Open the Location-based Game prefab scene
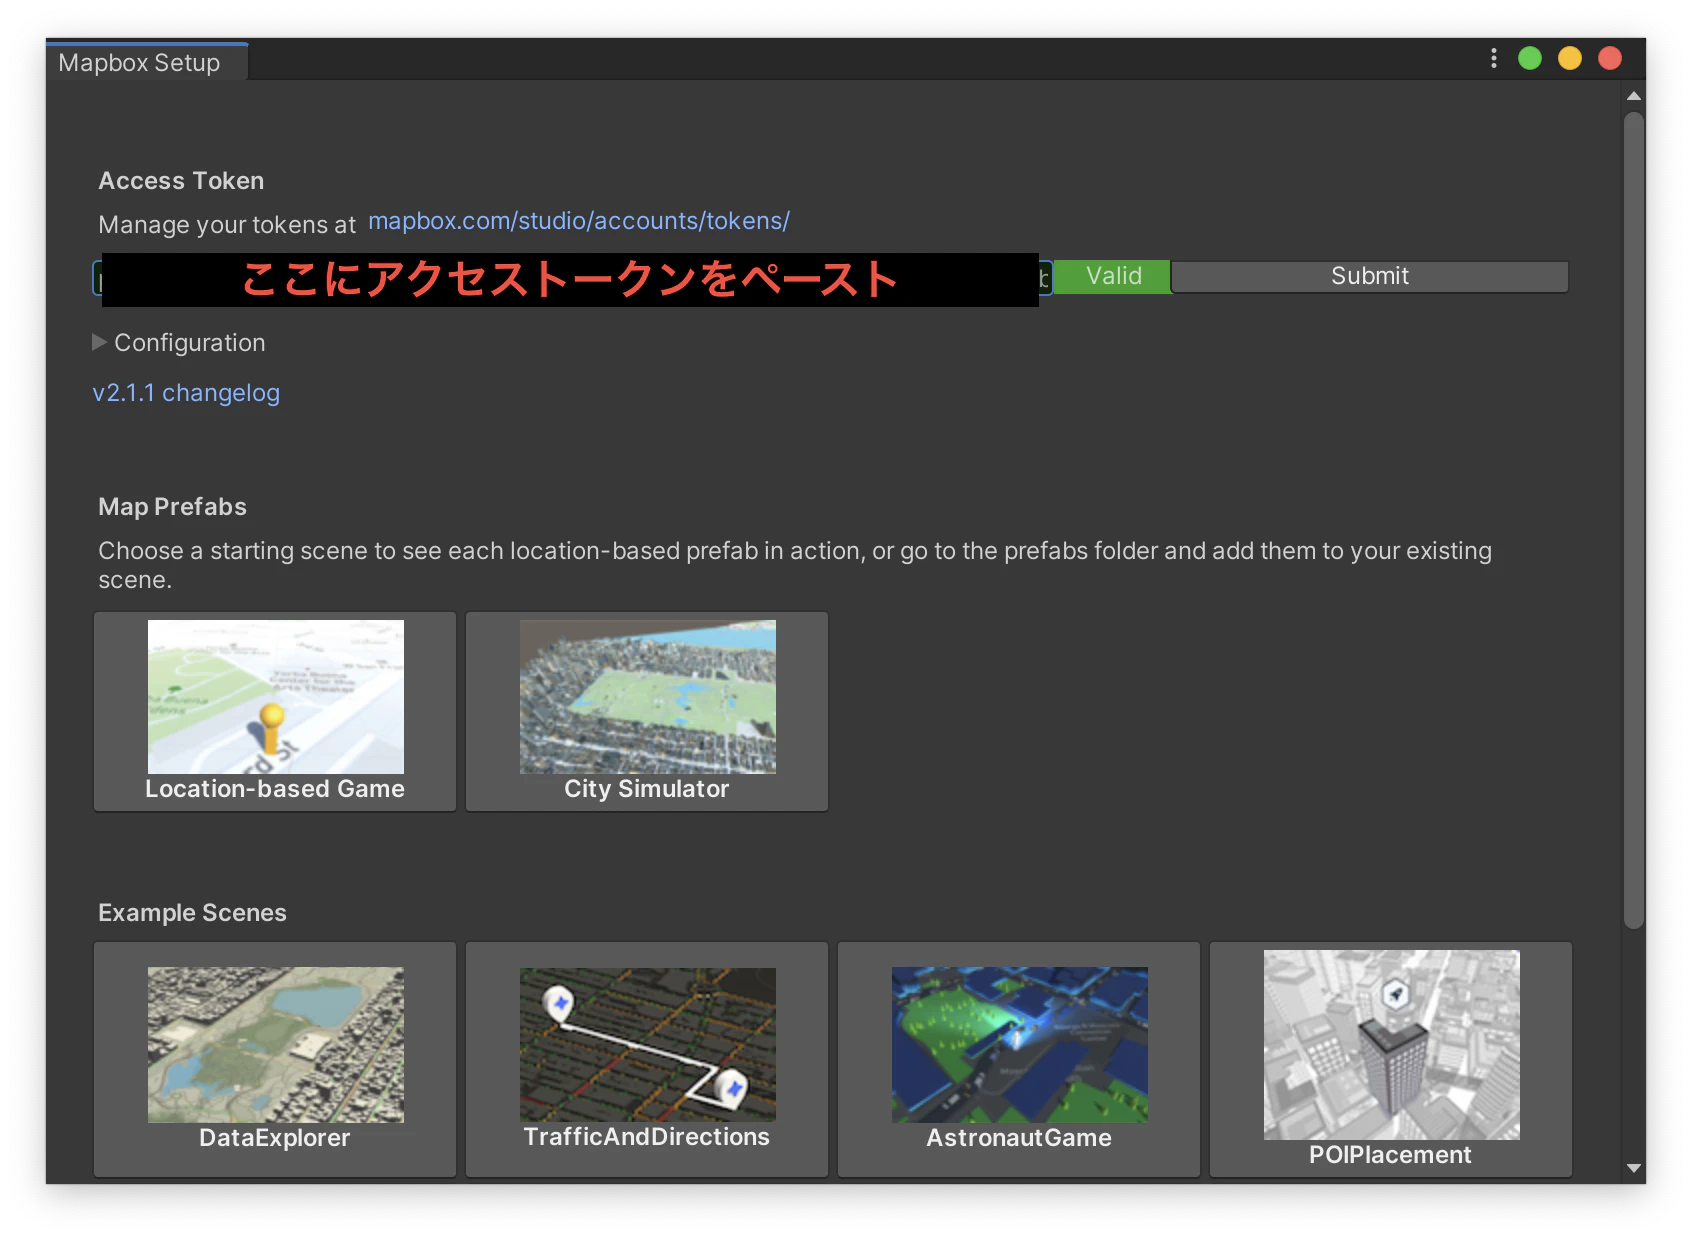 [275, 711]
